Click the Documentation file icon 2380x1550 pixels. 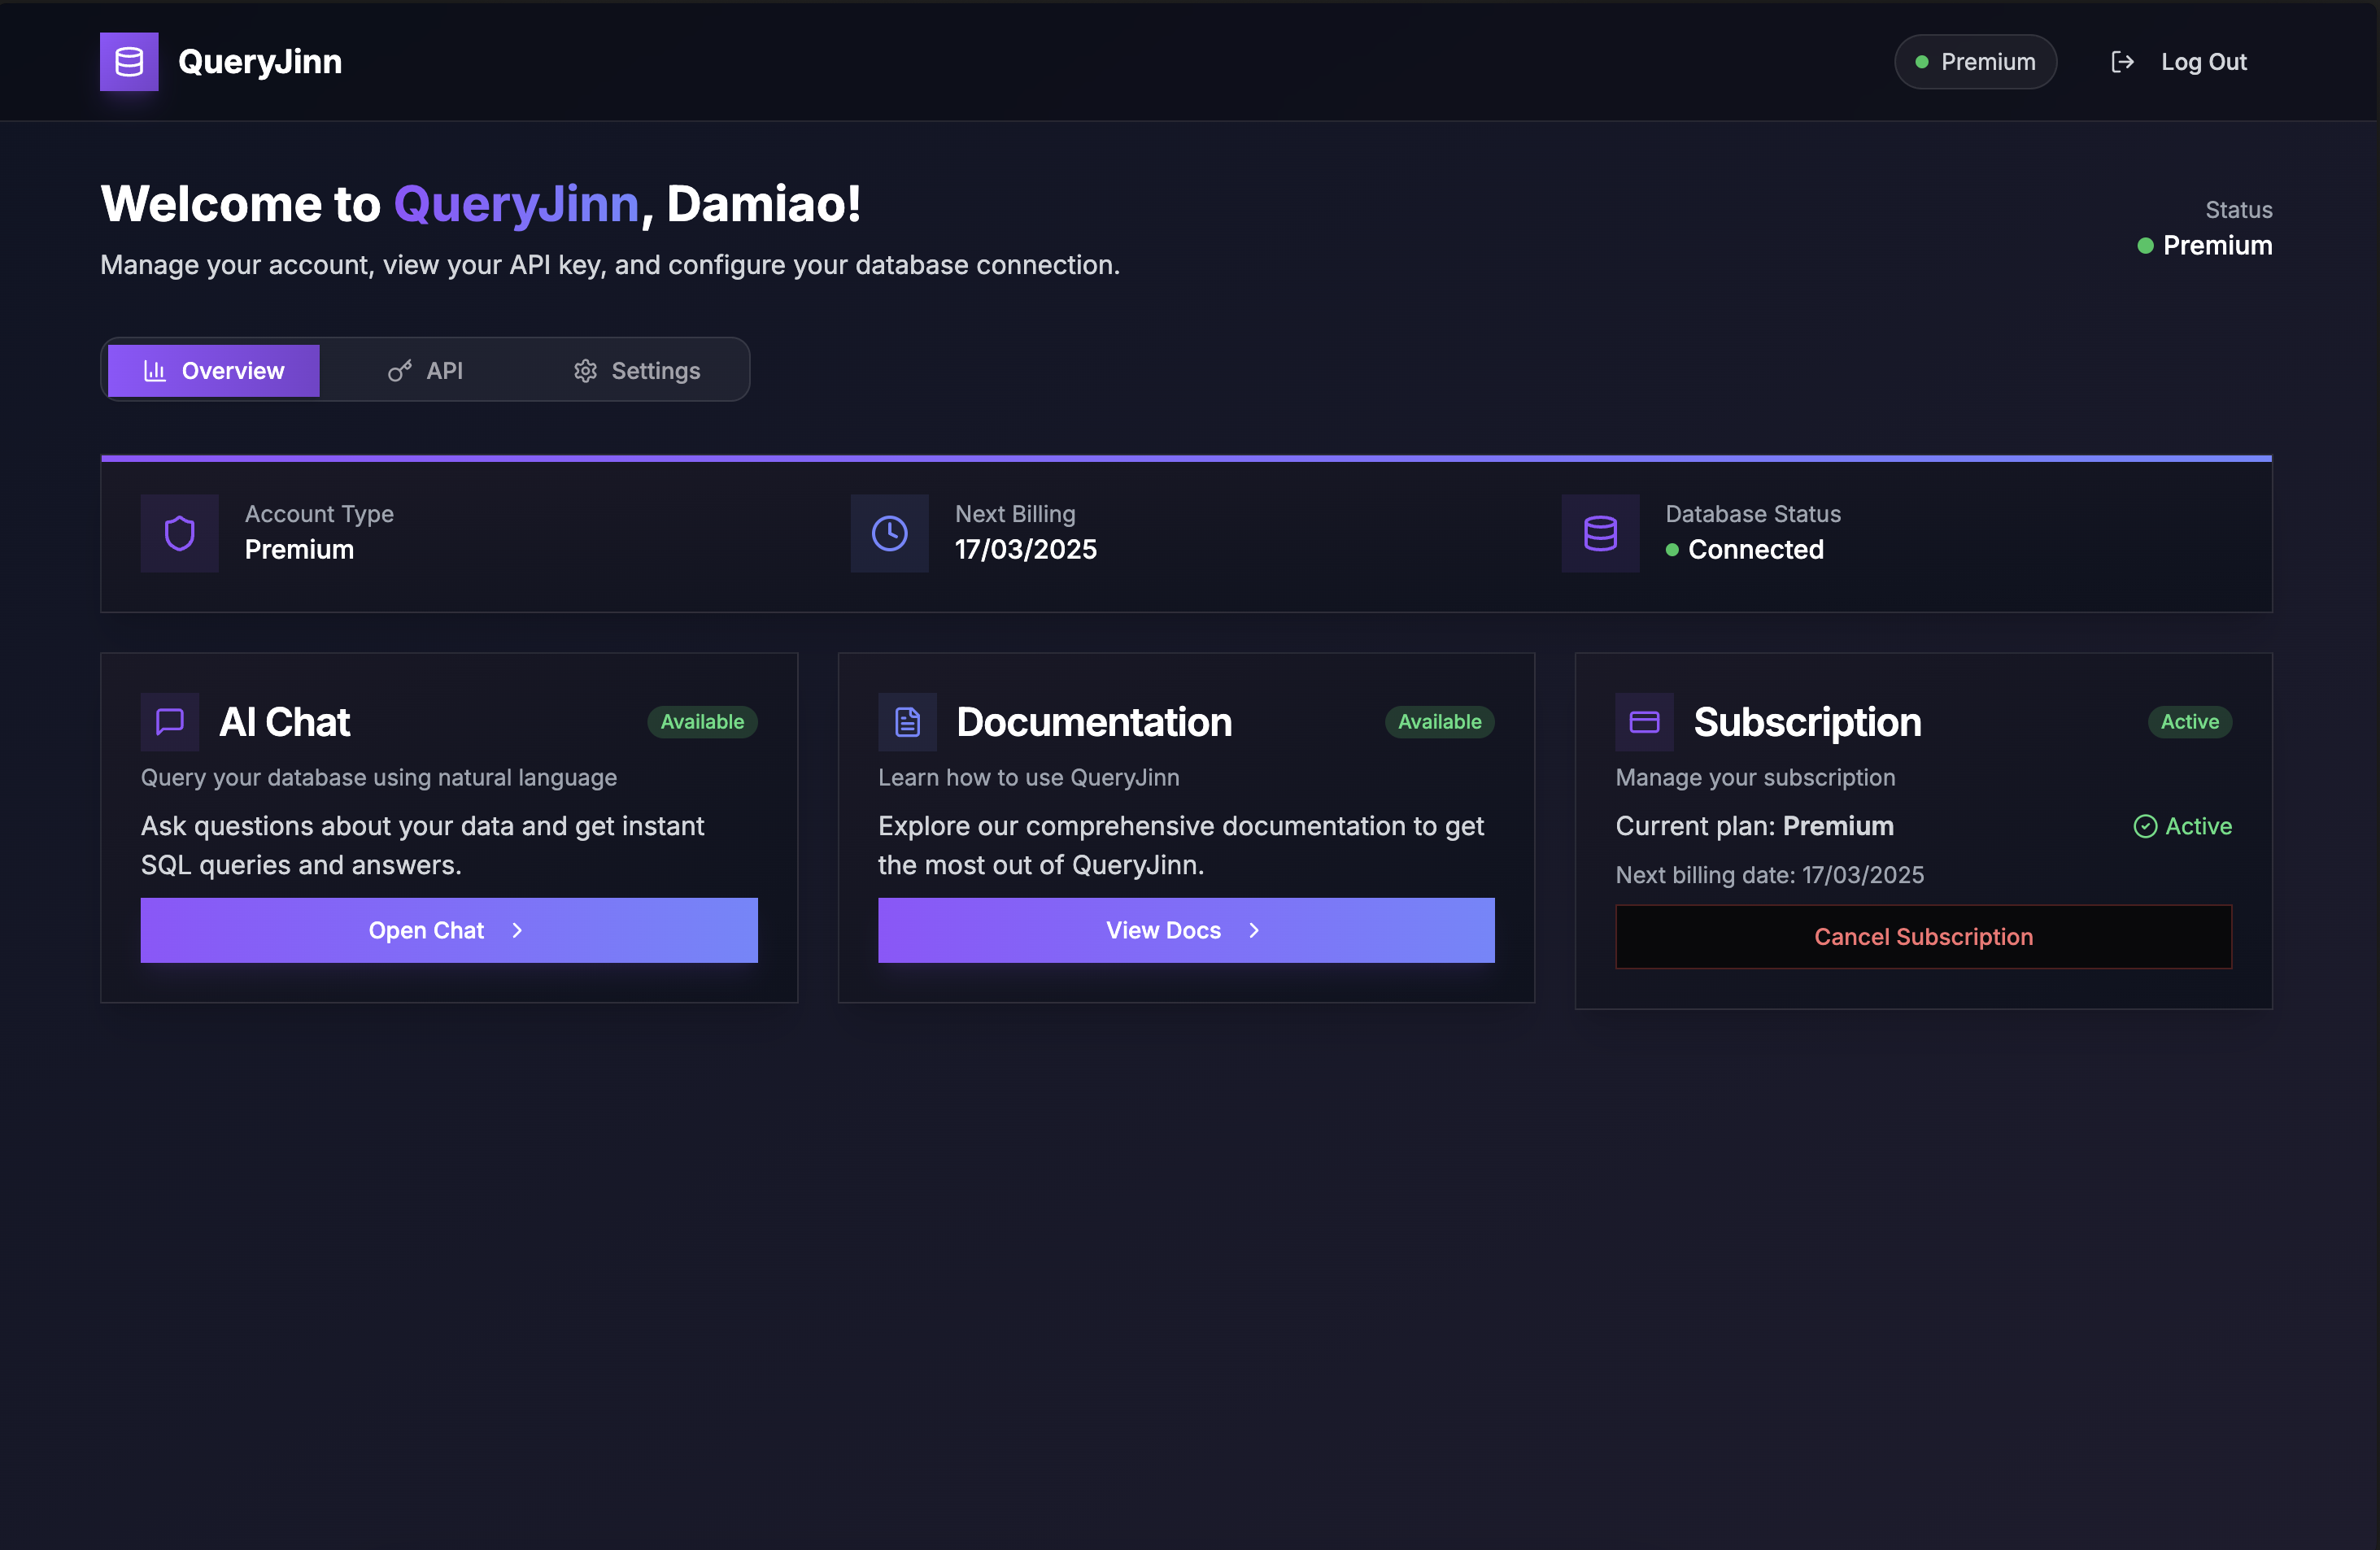907,721
